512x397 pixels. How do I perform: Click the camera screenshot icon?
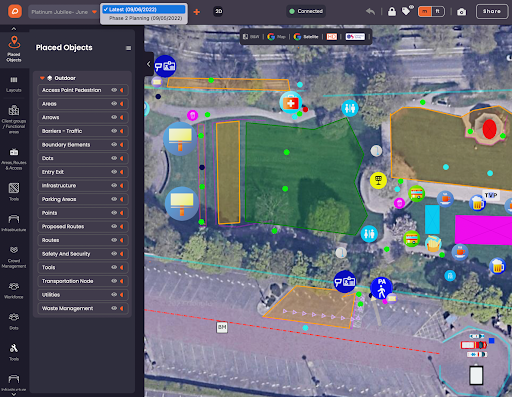point(462,12)
